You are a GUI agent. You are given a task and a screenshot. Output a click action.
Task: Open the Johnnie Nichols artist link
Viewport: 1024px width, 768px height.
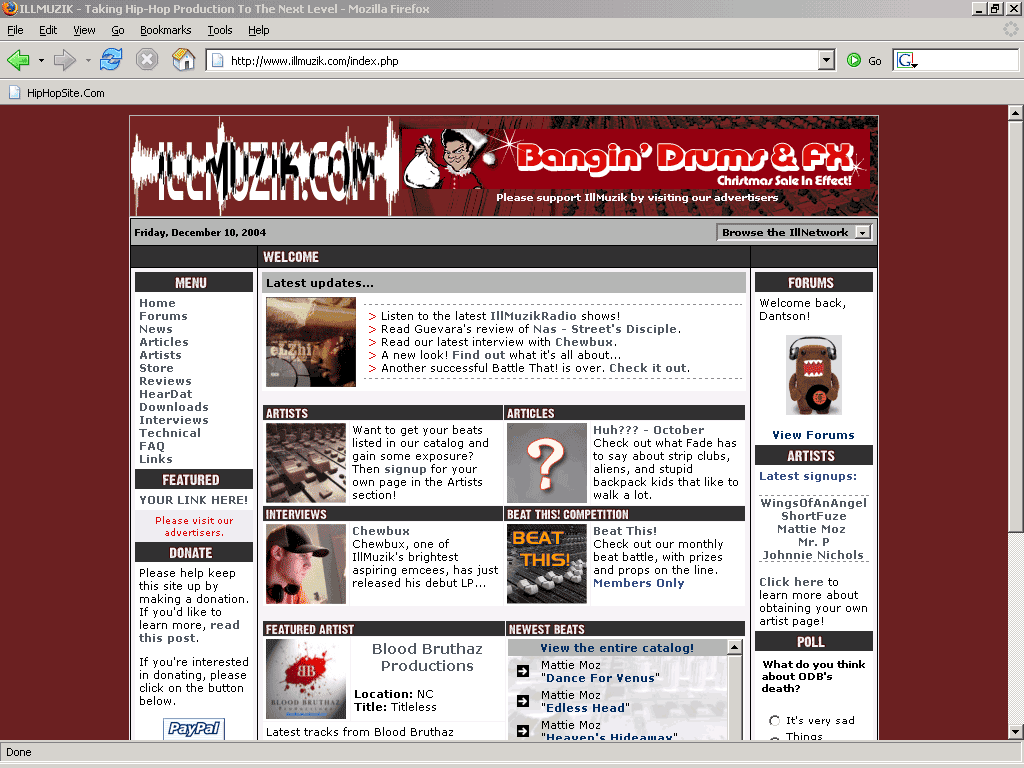[x=813, y=555]
